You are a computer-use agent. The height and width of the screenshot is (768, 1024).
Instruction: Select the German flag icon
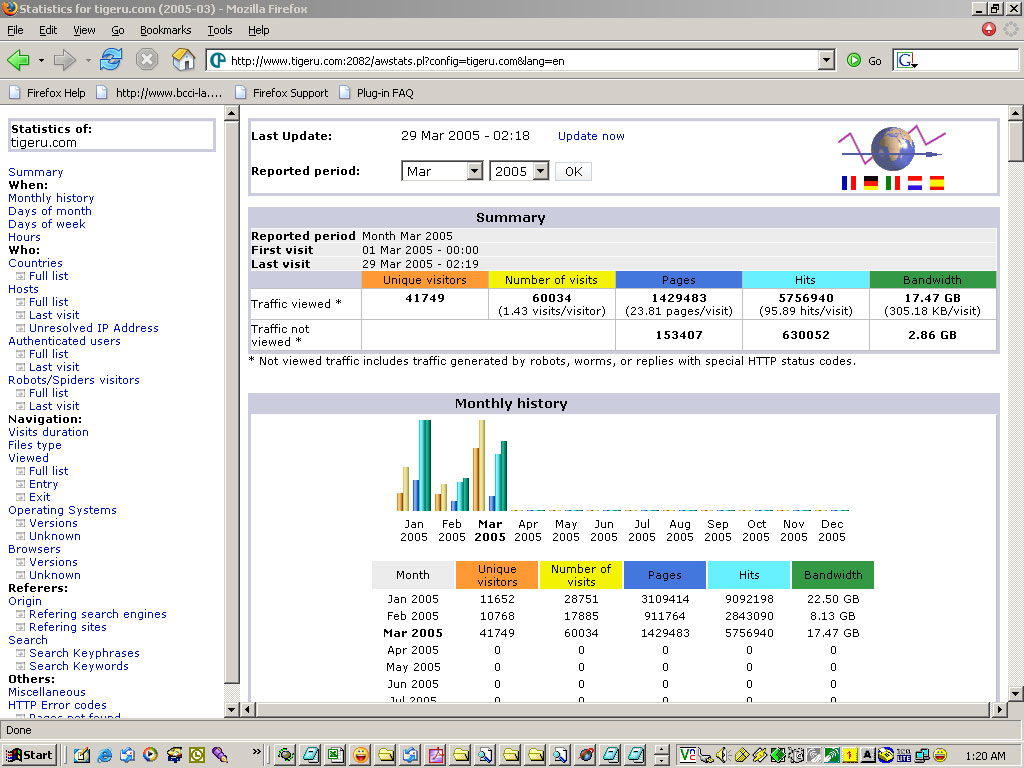[871, 183]
